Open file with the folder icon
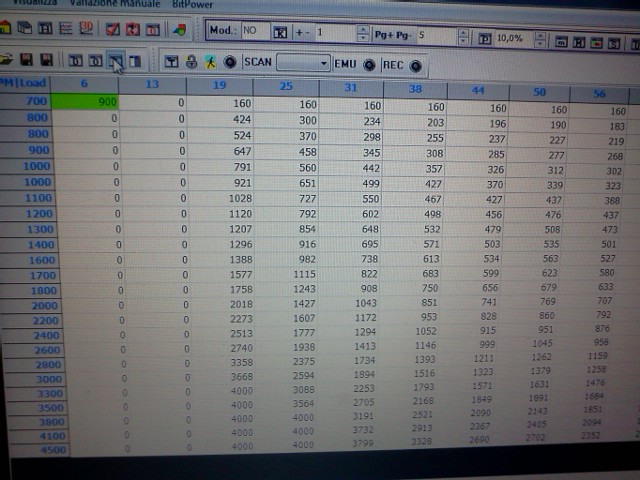Image resolution: width=640 pixels, height=480 pixels. [6, 60]
